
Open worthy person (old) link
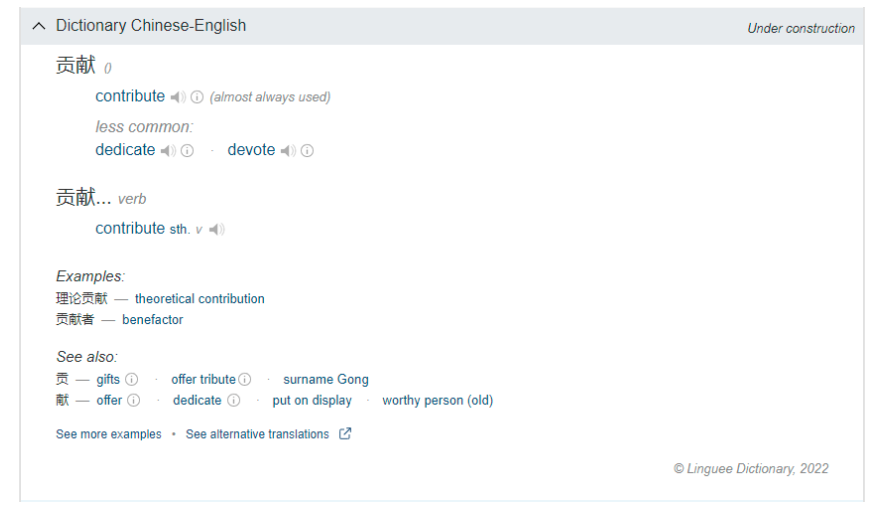click(x=438, y=401)
